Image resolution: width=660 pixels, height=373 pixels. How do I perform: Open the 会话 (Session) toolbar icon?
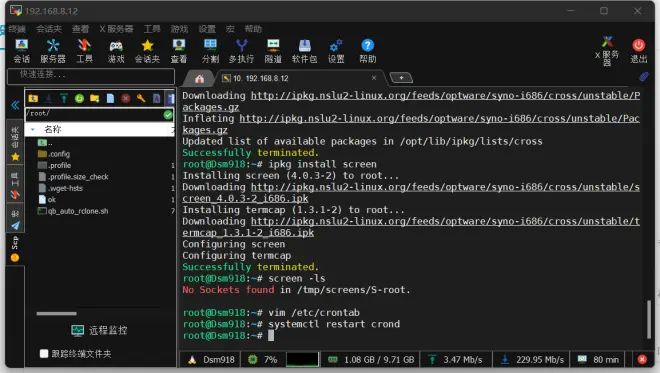pos(21,51)
